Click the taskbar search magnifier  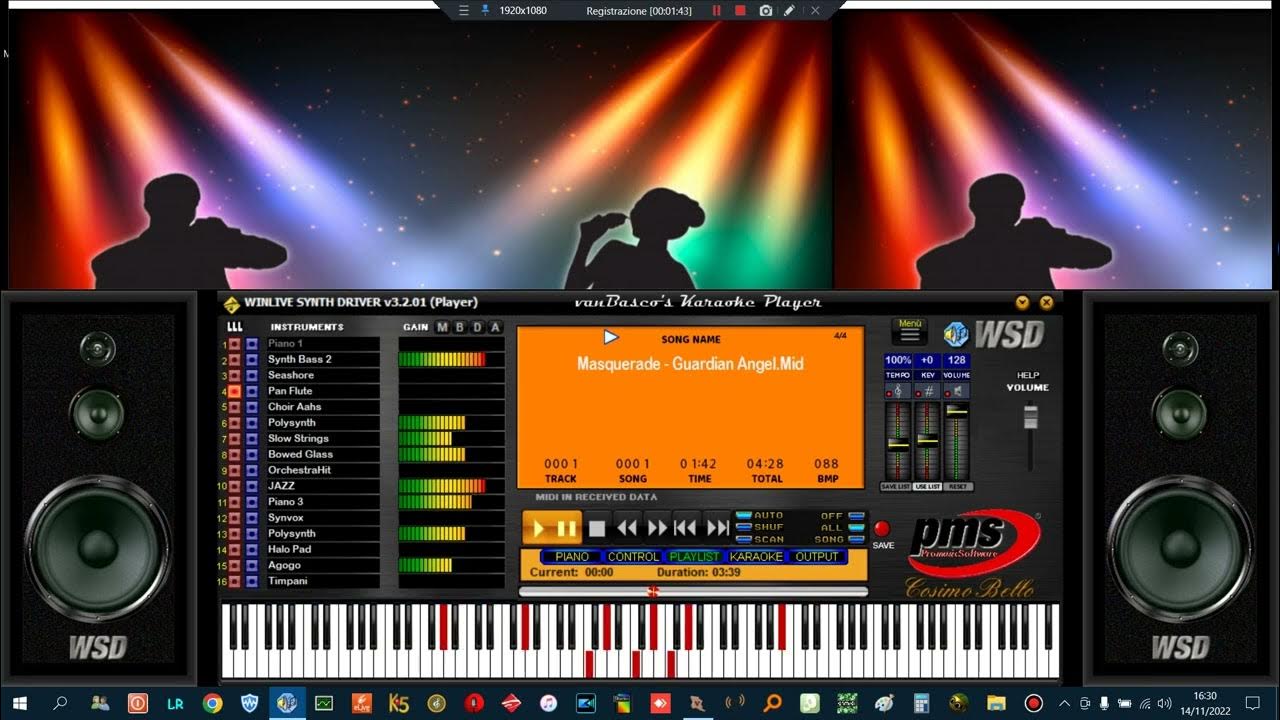pyautogui.click(x=60, y=703)
